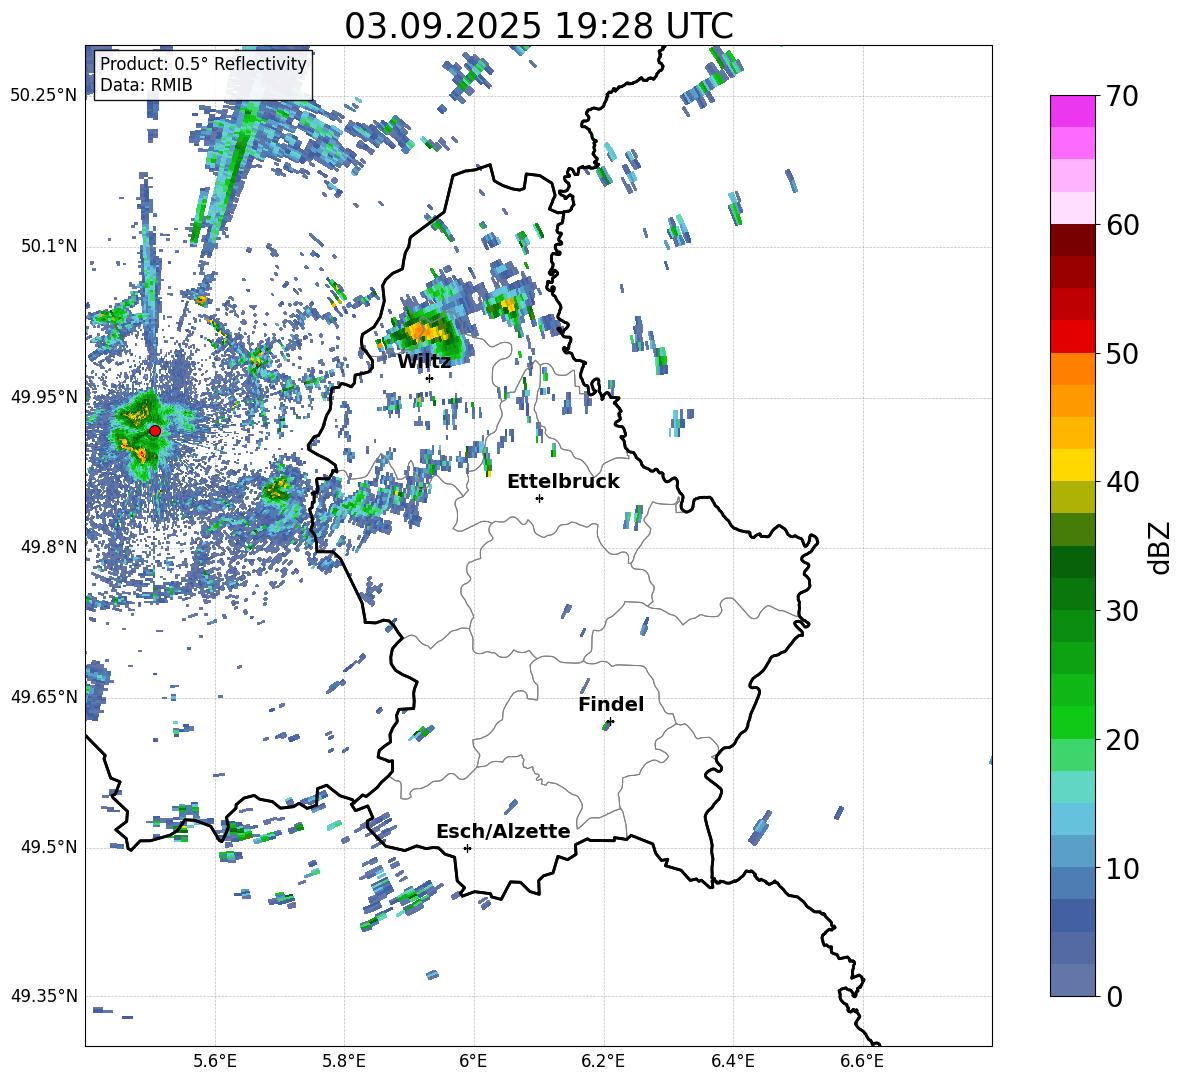Click the colorbar value 30

click(x=1123, y=611)
